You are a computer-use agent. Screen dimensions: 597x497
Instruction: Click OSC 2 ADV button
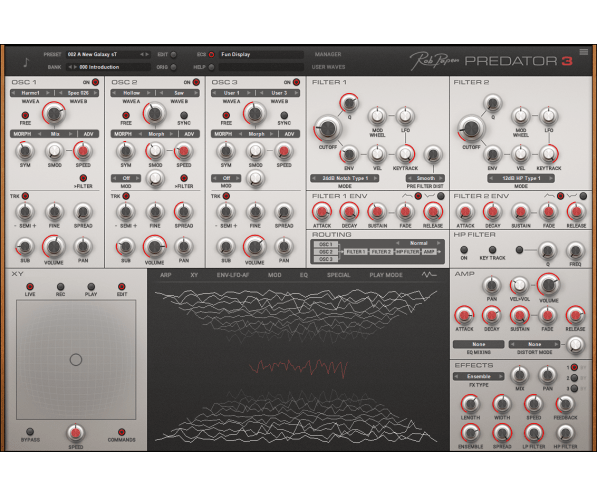[x=189, y=134]
